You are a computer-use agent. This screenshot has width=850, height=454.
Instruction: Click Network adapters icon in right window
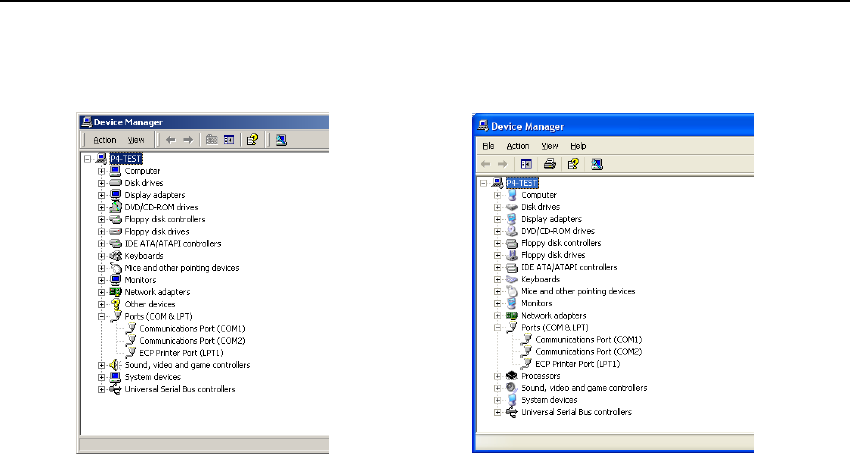click(x=511, y=316)
